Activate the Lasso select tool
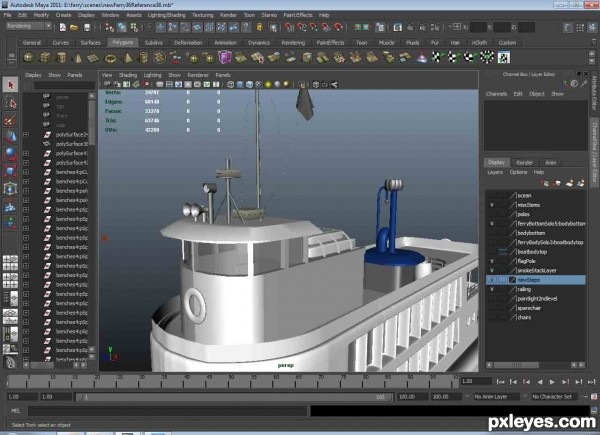600x435 pixels. (10, 102)
